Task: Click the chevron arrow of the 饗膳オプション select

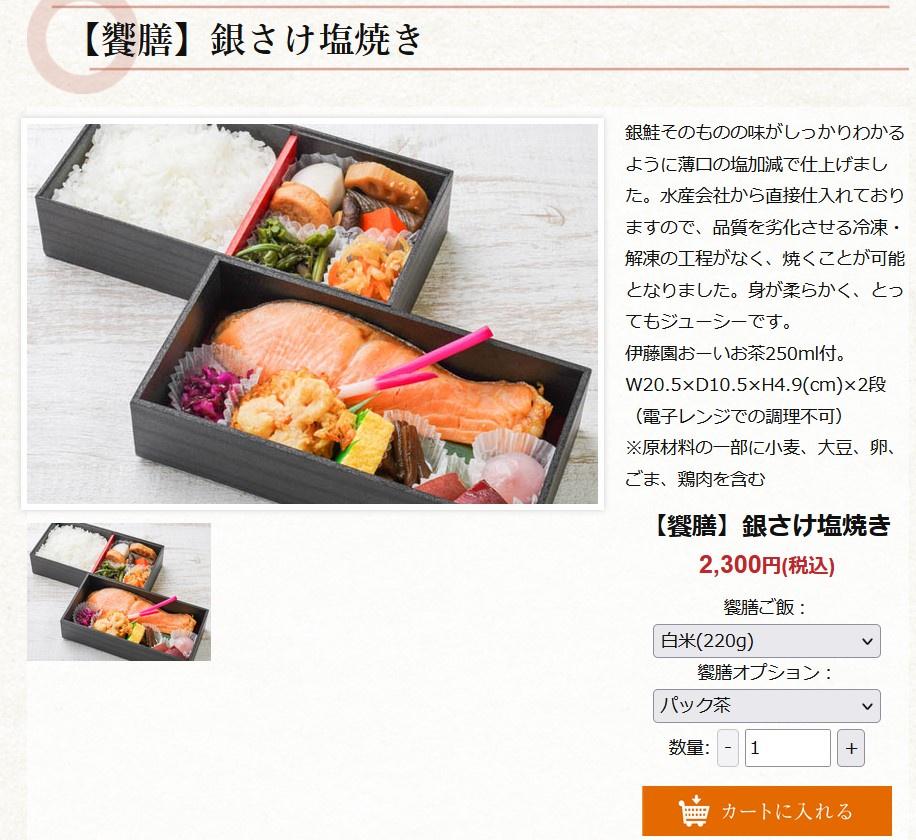Action: coord(868,706)
